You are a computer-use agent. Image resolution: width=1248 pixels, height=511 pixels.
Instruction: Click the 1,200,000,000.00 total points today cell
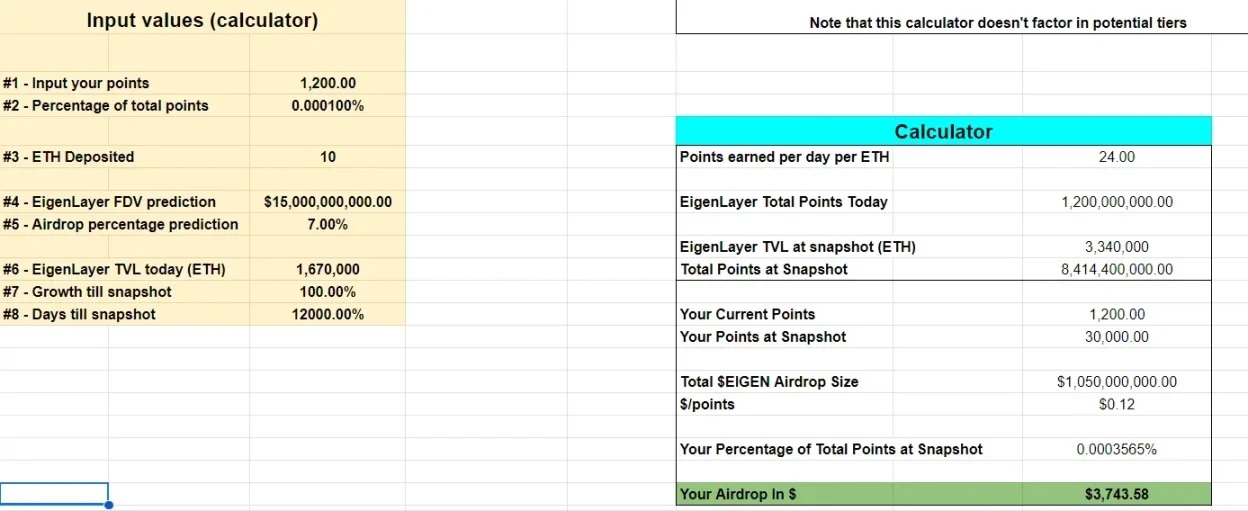coord(1116,201)
